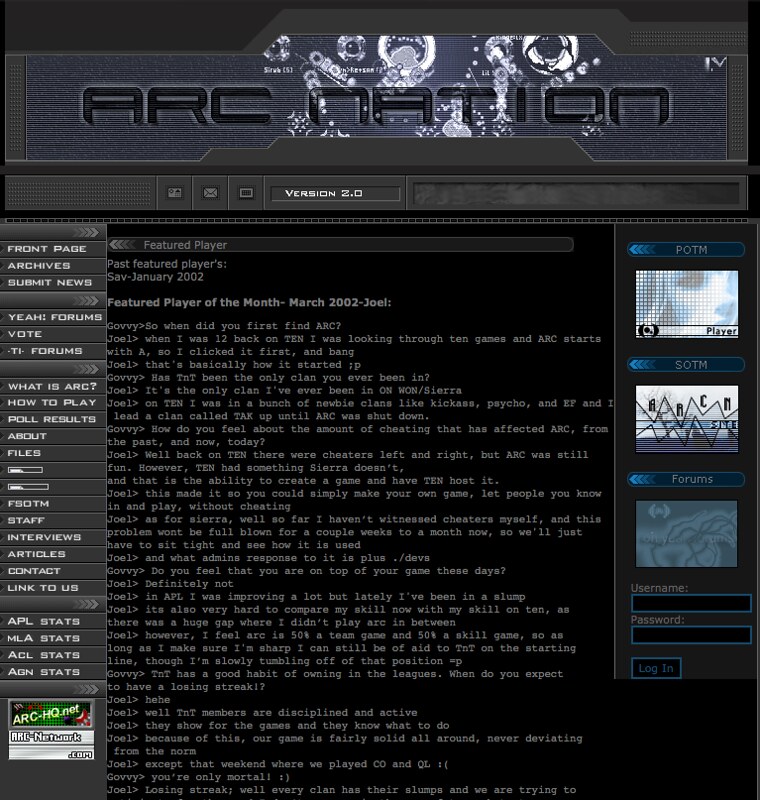Click the third toolbar icon beside Version 2.0
Screen dimensions: 760x800
(x=246, y=193)
